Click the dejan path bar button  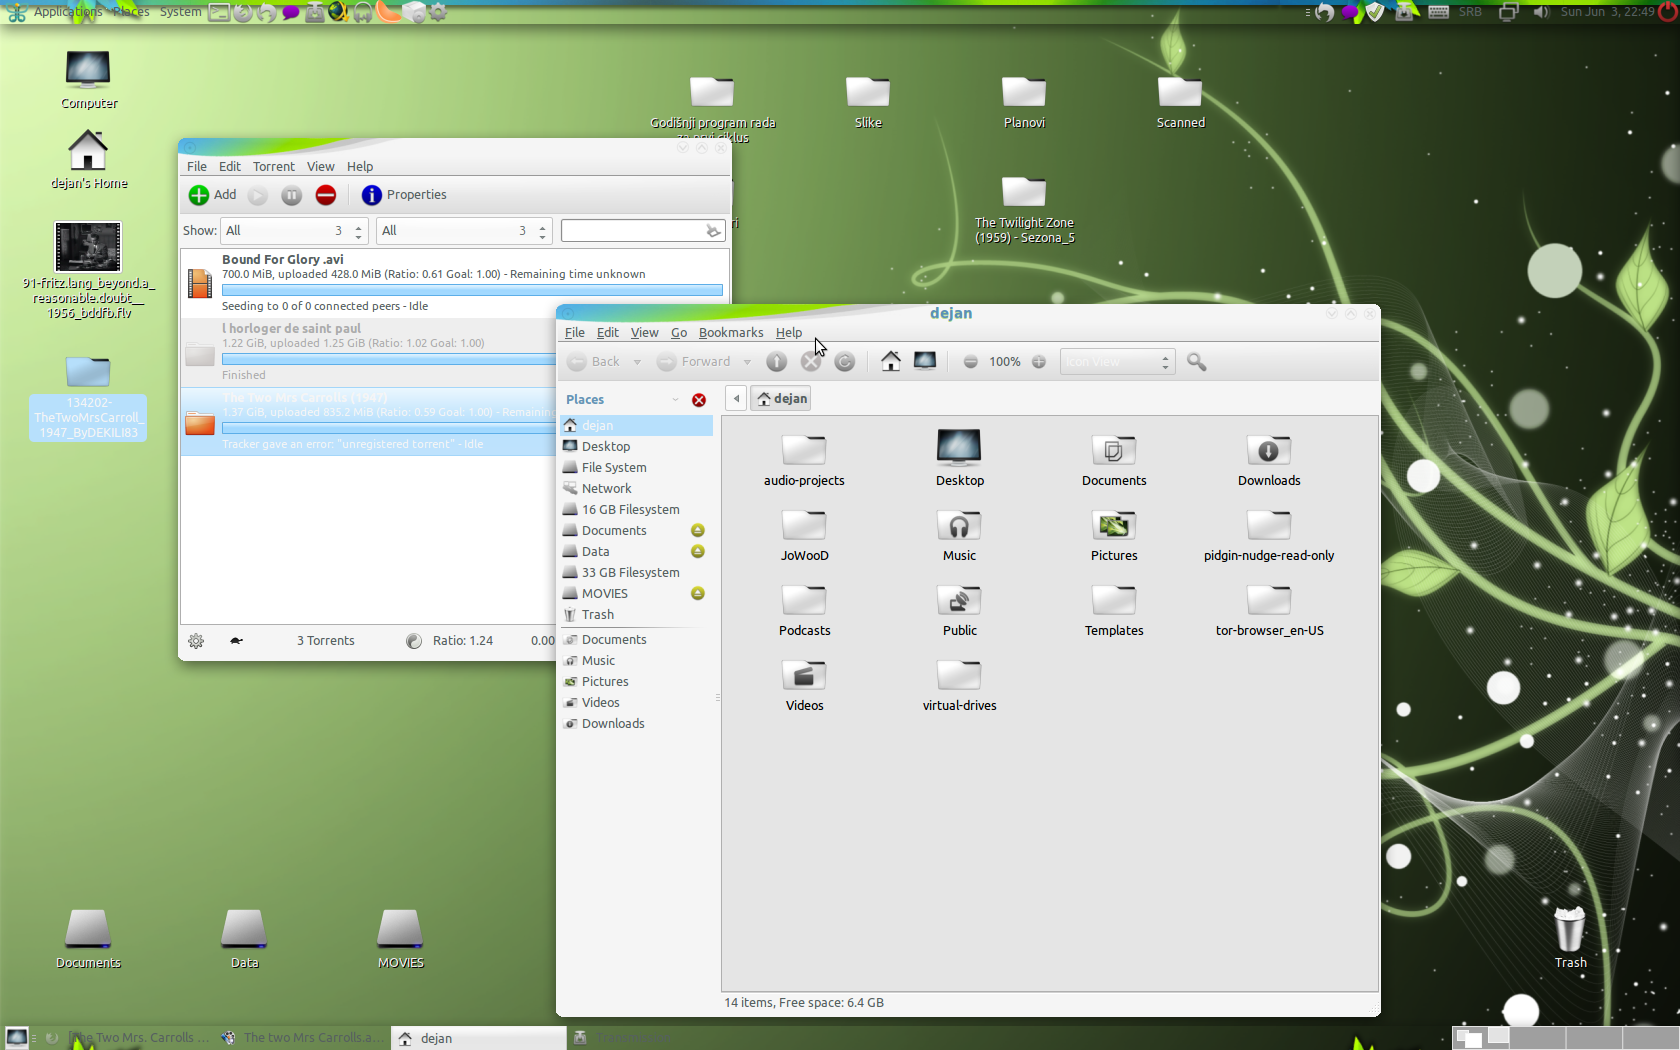click(782, 399)
